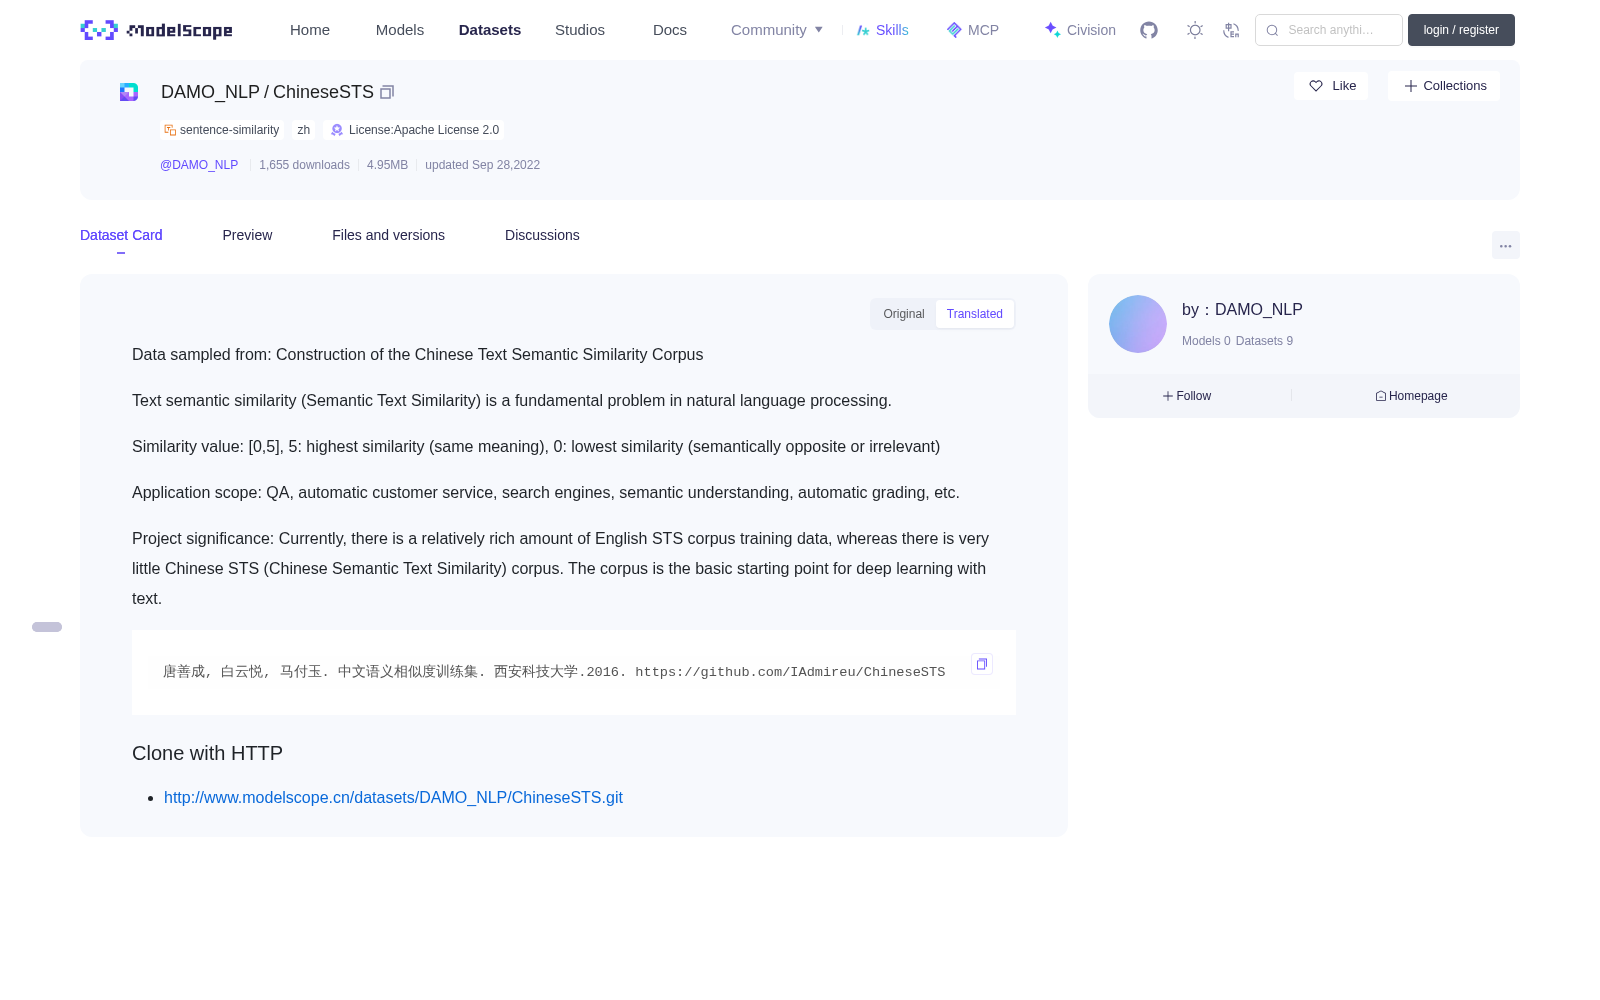This screenshot has height=1000, width=1600.
Task: Copy the citation code block
Action: [982, 664]
